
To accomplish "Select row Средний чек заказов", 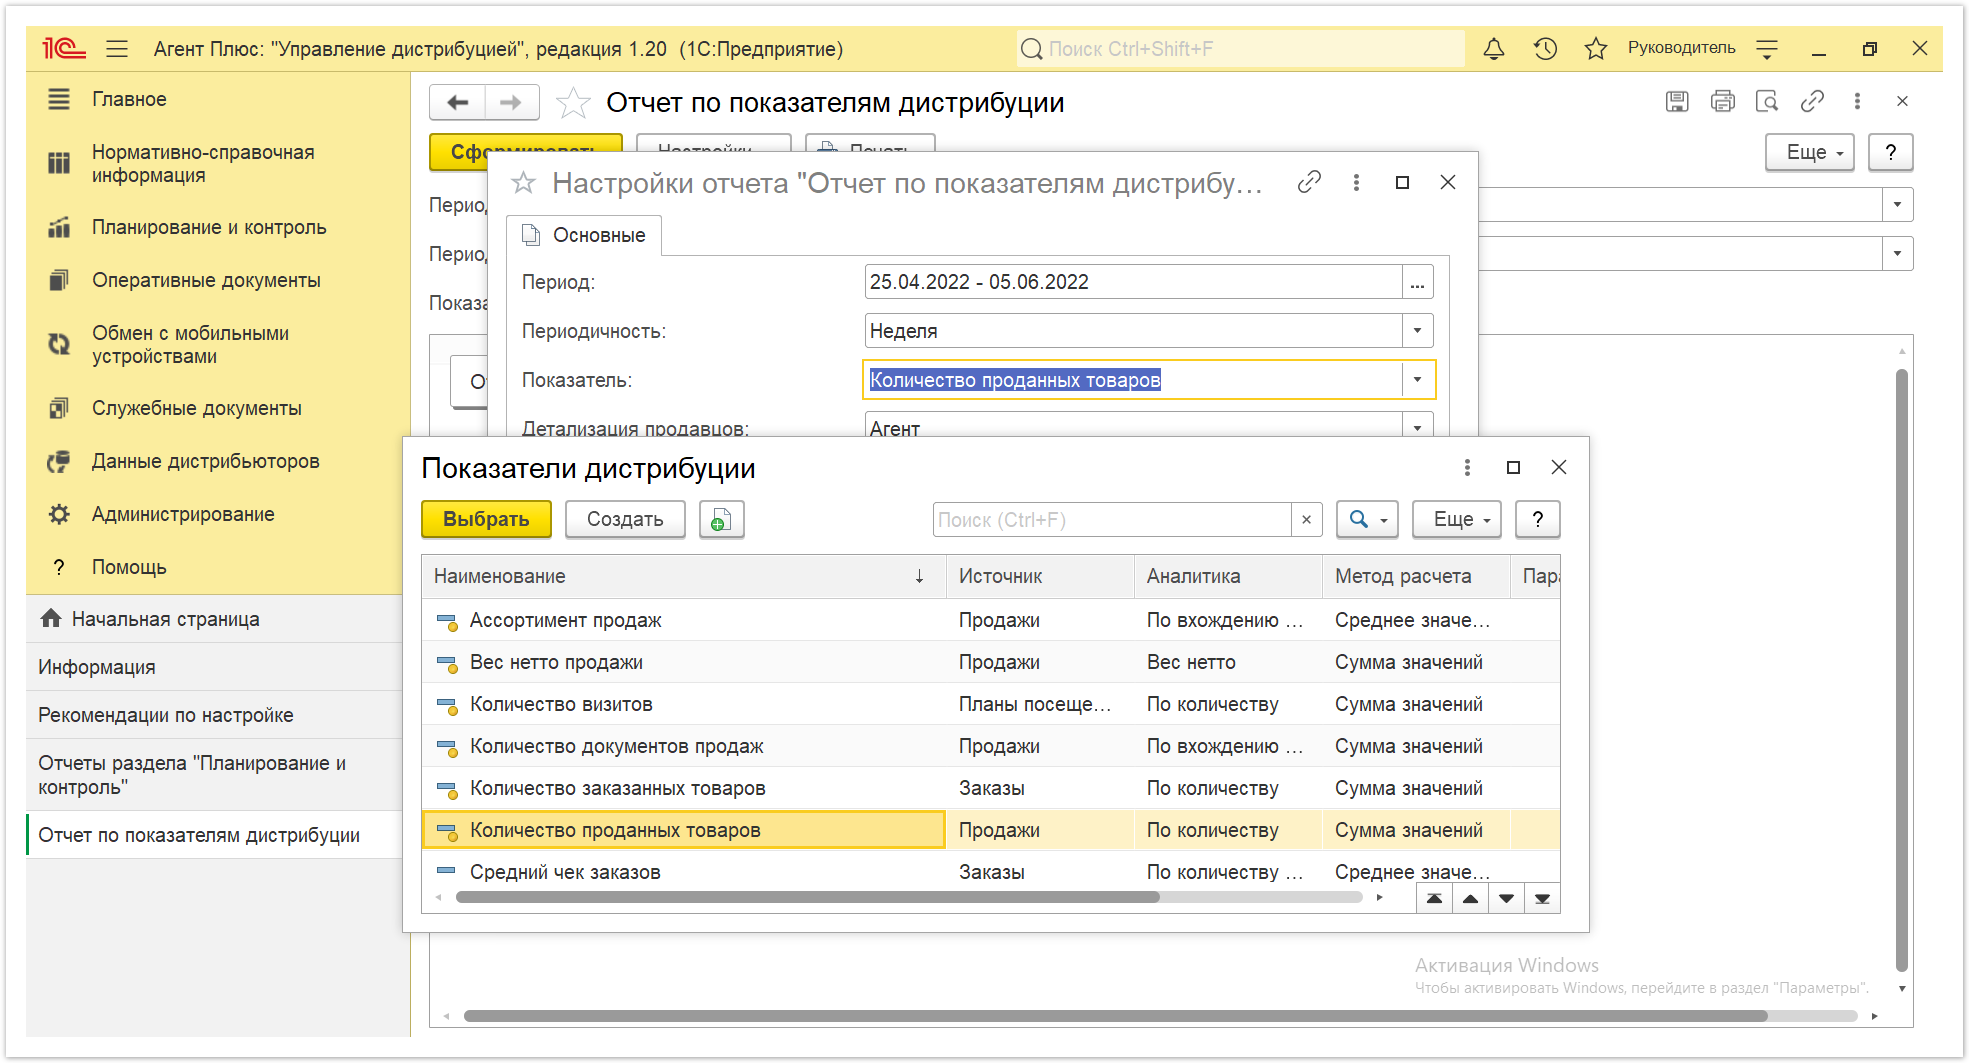I will [990, 870].
